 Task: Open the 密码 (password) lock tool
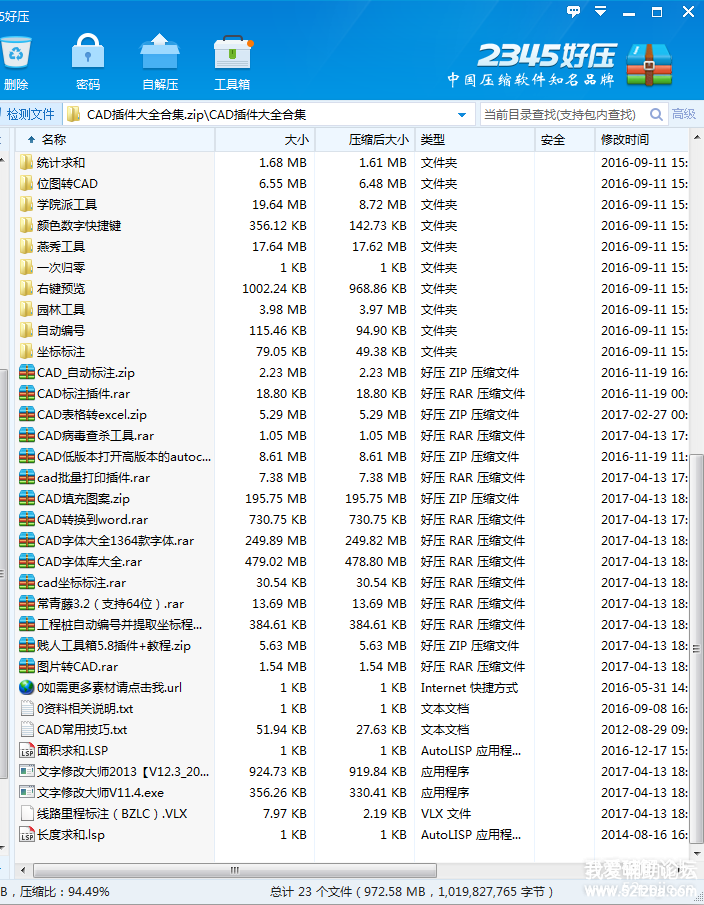coord(88,61)
